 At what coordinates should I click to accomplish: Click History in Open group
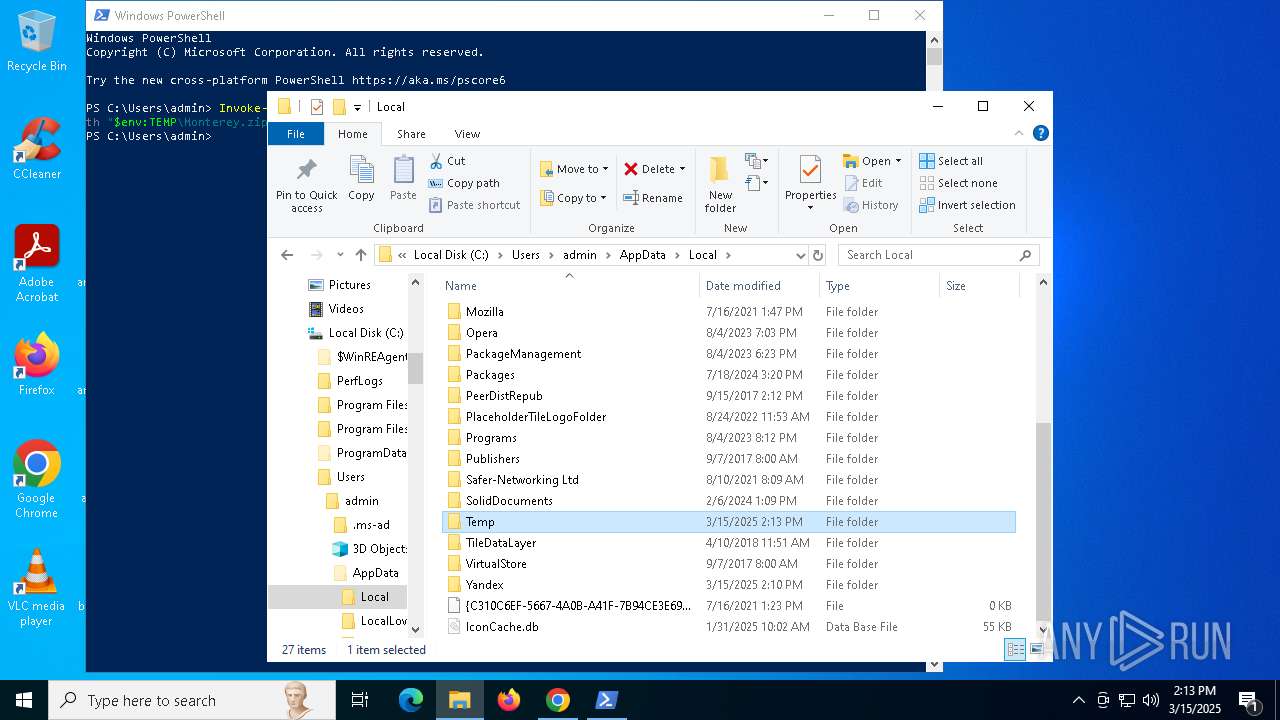(871, 205)
